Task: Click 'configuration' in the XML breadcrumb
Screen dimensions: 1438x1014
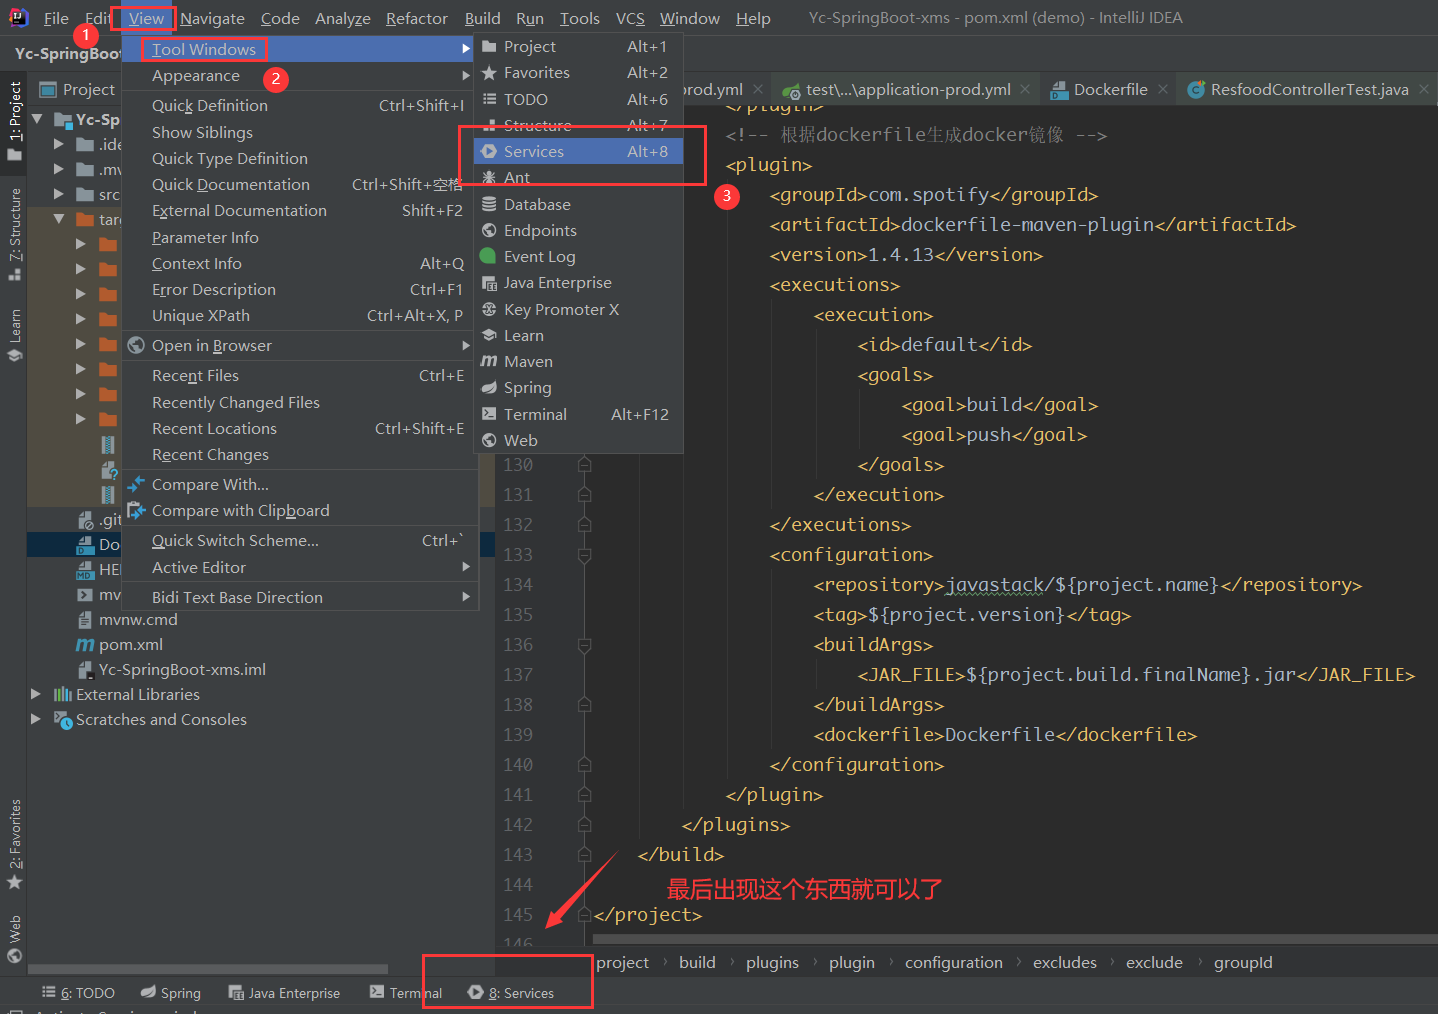Action: (x=953, y=962)
